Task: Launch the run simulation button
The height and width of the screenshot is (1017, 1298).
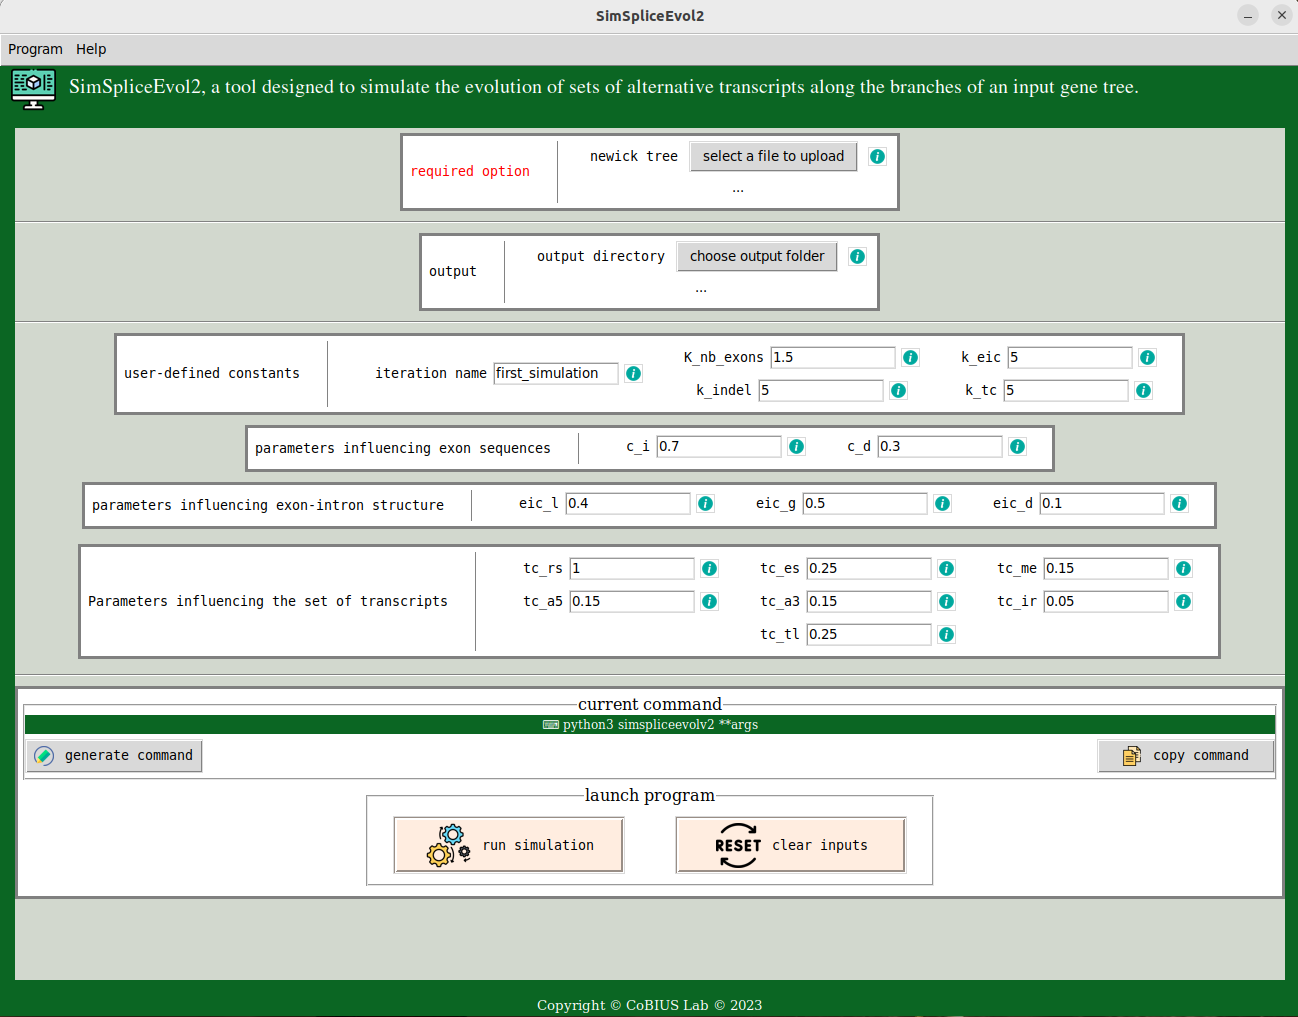Action: click(509, 845)
